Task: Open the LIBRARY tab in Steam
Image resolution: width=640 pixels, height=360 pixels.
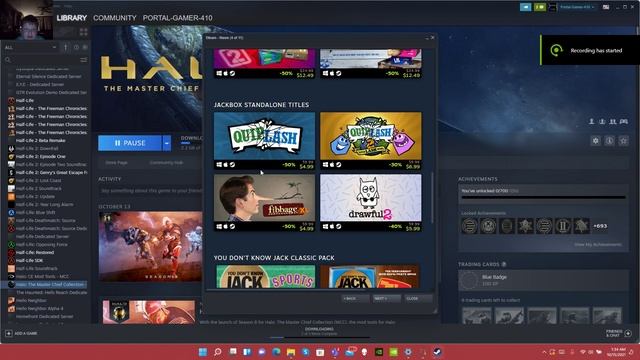Action: point(71,18)
